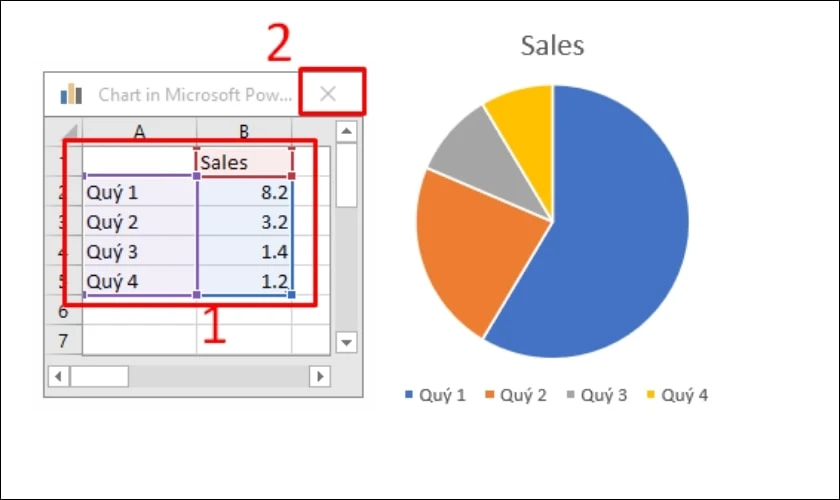Click the vertical scrollbar down arrow
The image size is (840, 500).
click(x=347, y=342)
